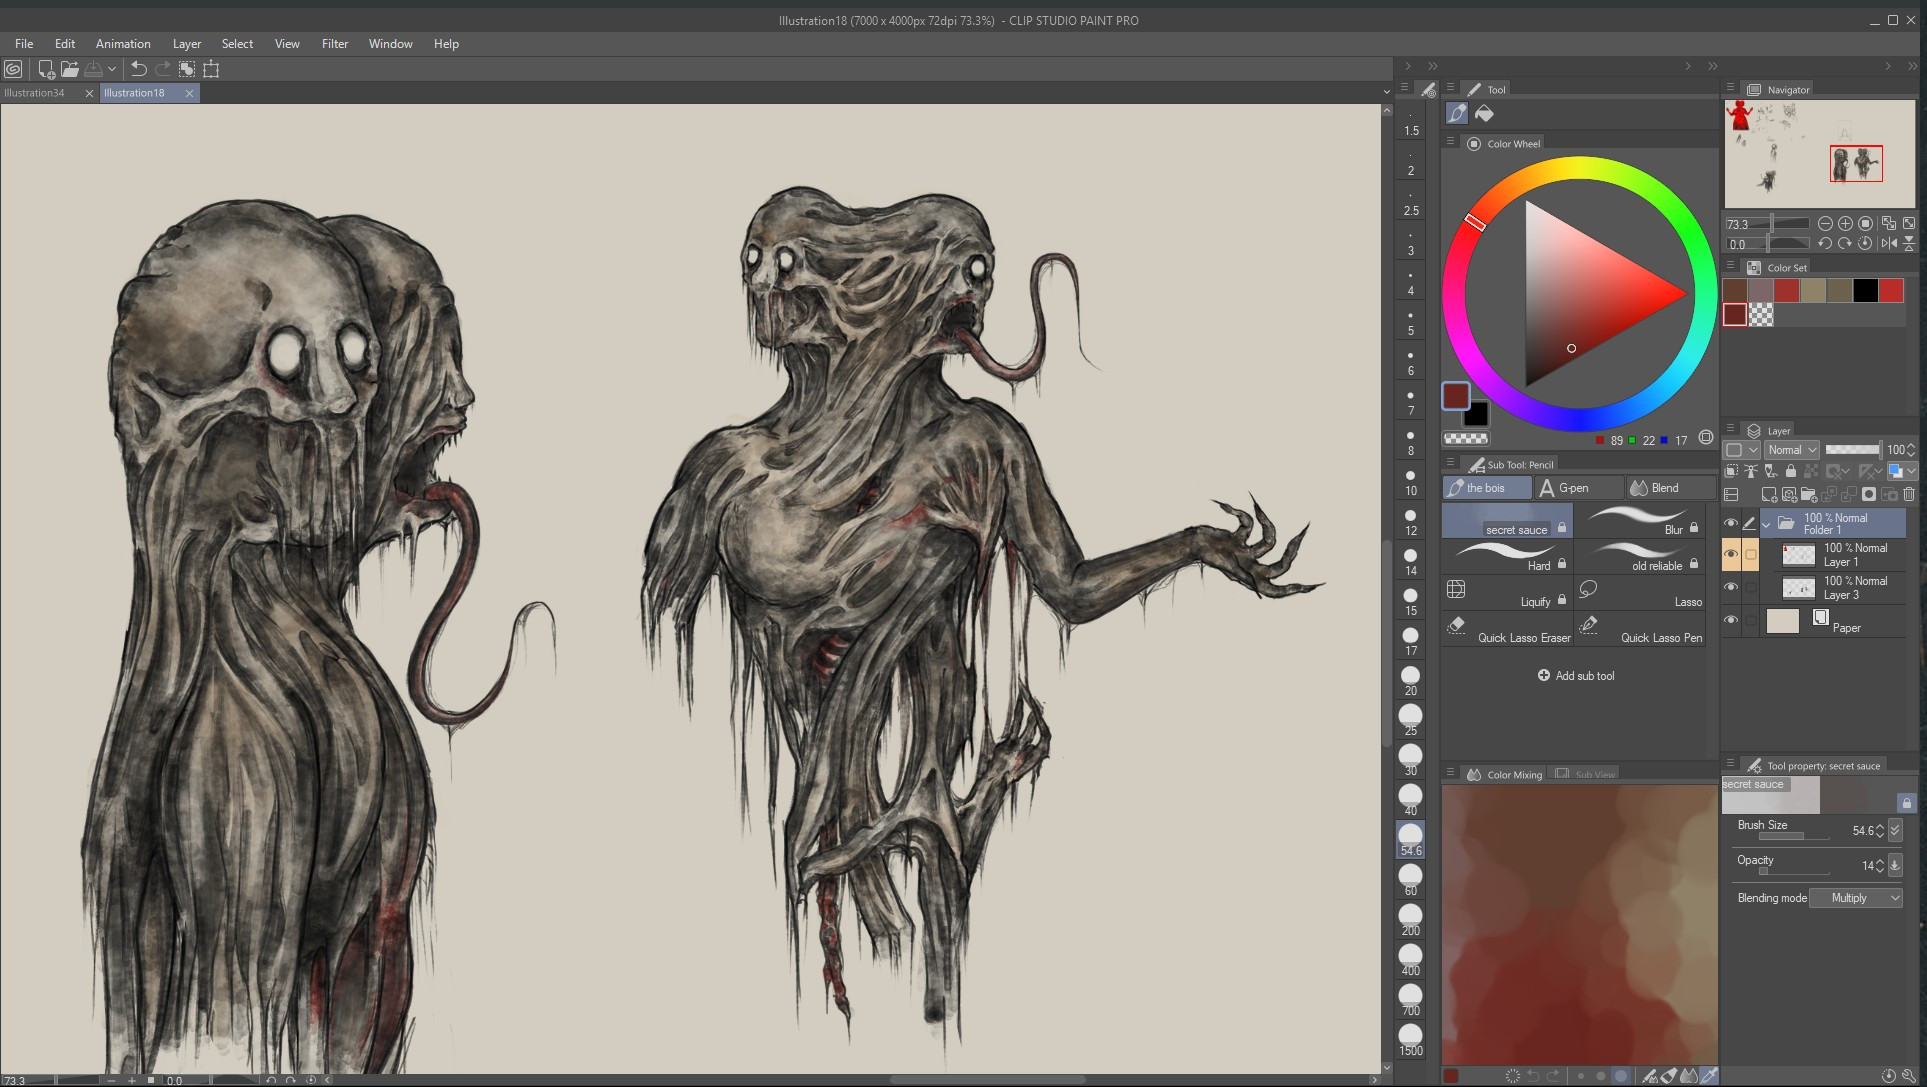Select Quick Lasso Pen sub tool
The width and height of the screenshot is (1927, 1087).
[1639, 628]
